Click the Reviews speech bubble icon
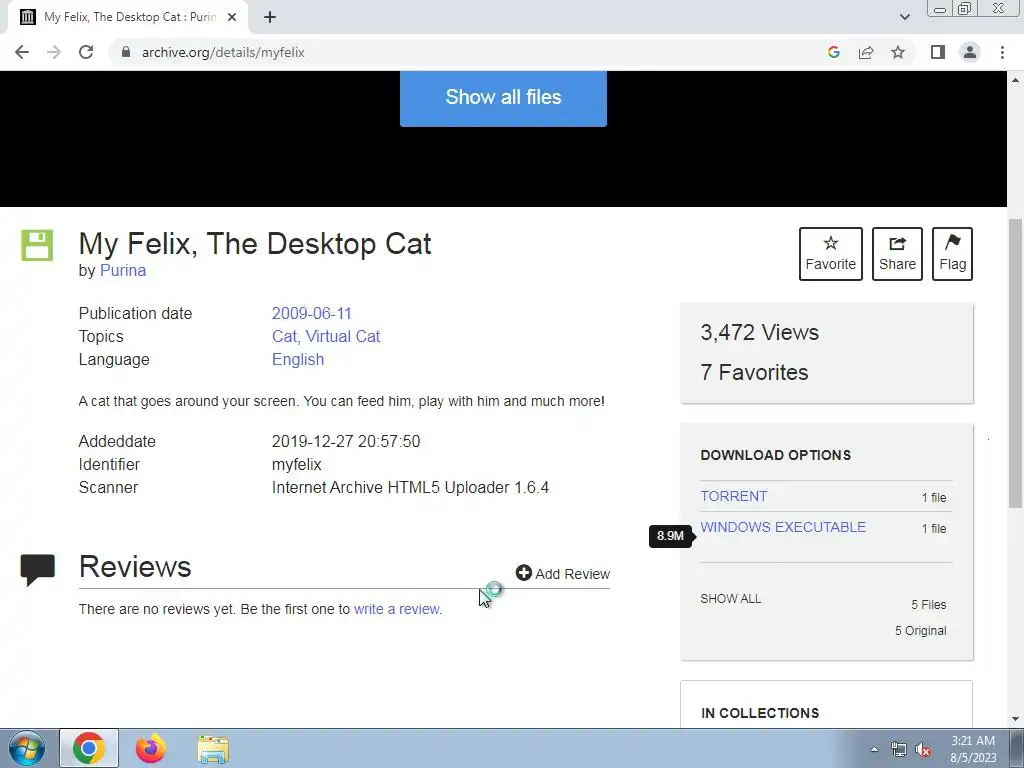Viewport: 1024px width, 768px height. [x=37, y=569]
